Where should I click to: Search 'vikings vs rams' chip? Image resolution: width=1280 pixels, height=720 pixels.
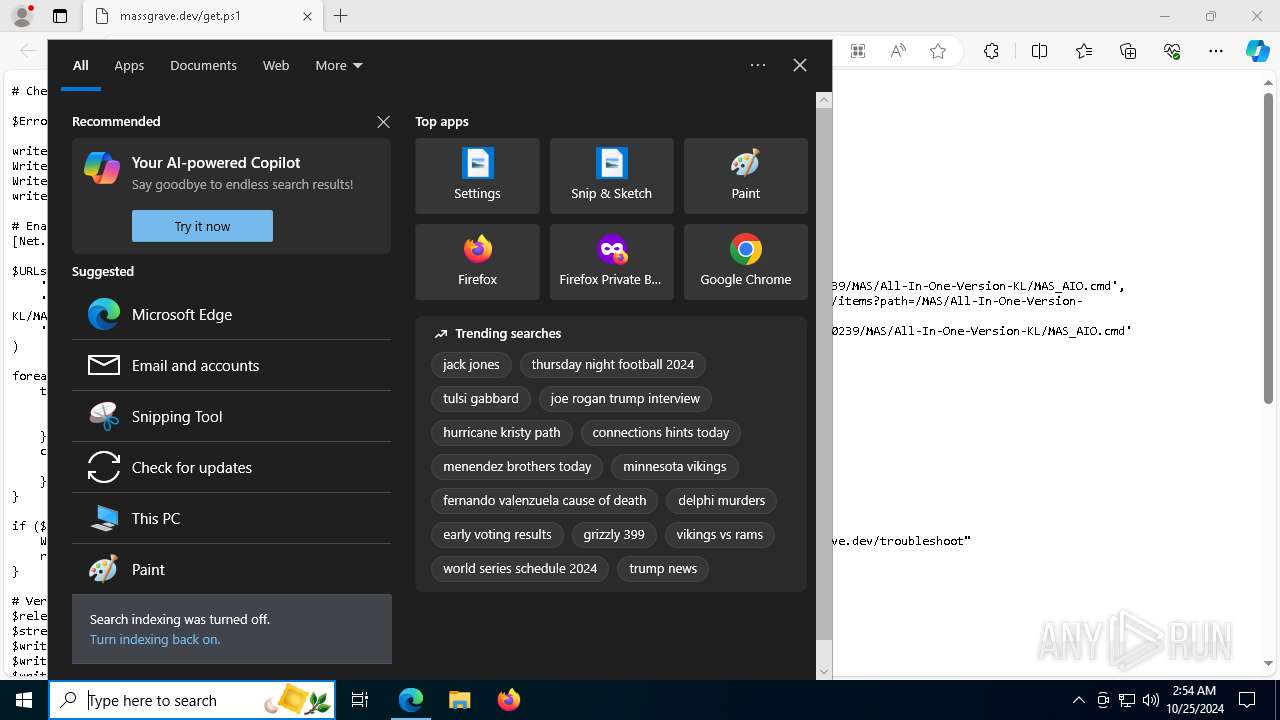[720, 535]
